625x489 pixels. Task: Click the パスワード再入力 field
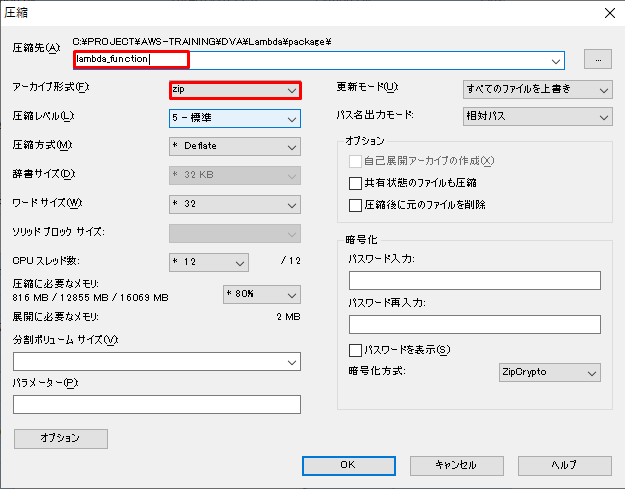[474, 324]
